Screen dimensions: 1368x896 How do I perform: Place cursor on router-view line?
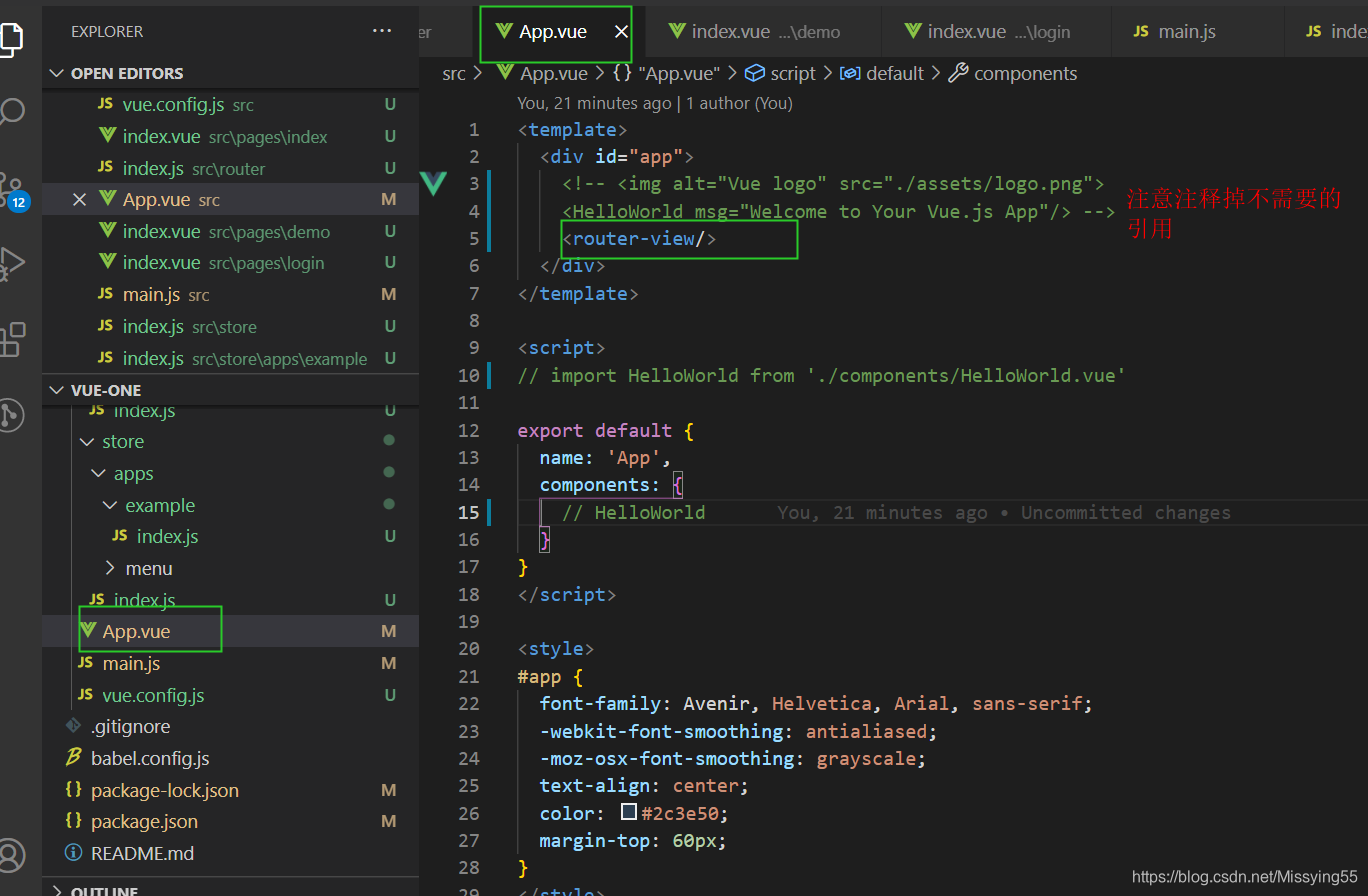(x=639, y=239)
